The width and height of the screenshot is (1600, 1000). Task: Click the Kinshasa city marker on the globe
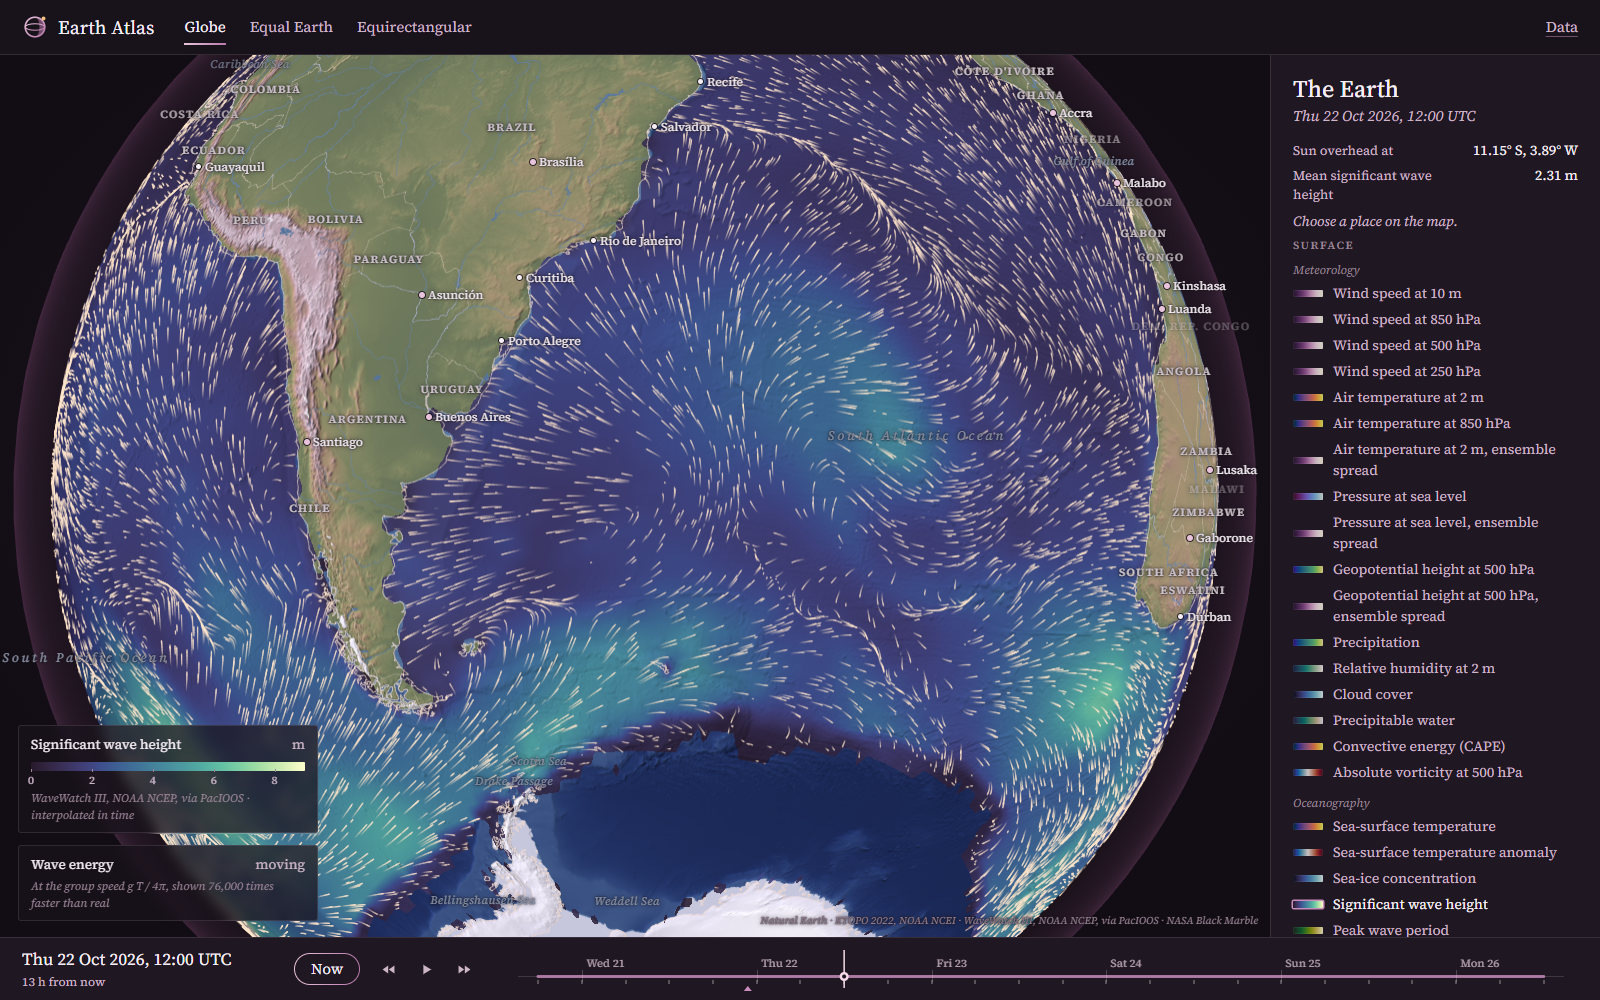(1166, 286)
